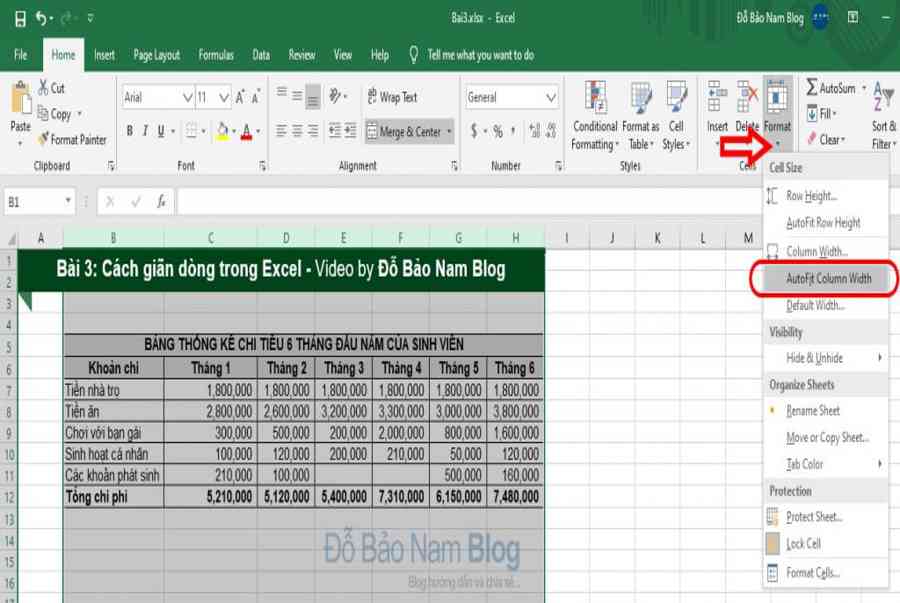Toggle Wrap Text
Screen dimensions: 900x603
pos(393,97)
